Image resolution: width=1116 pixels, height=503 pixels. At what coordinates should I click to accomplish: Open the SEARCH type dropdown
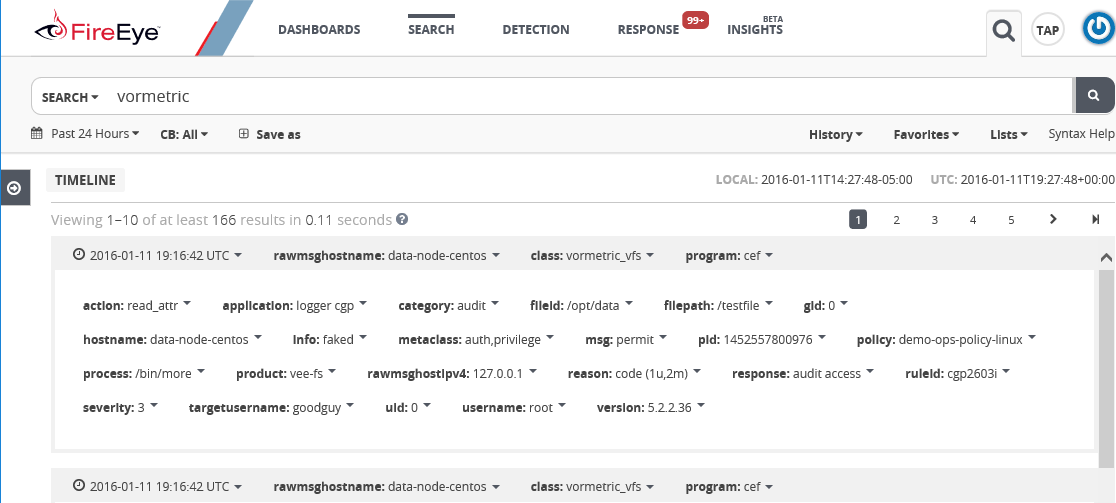(70, 97)
